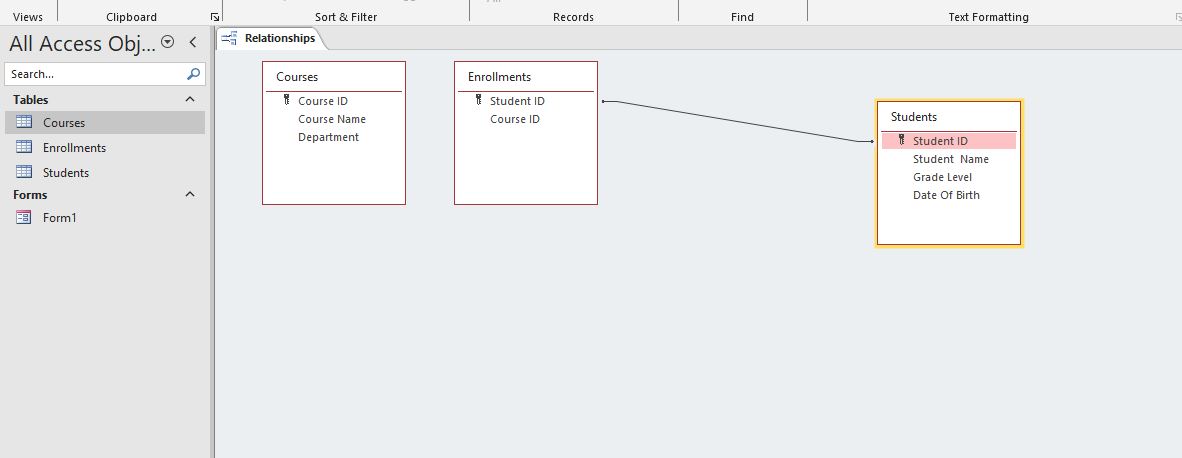Collapse the Forms group

(x=190, y=194)
